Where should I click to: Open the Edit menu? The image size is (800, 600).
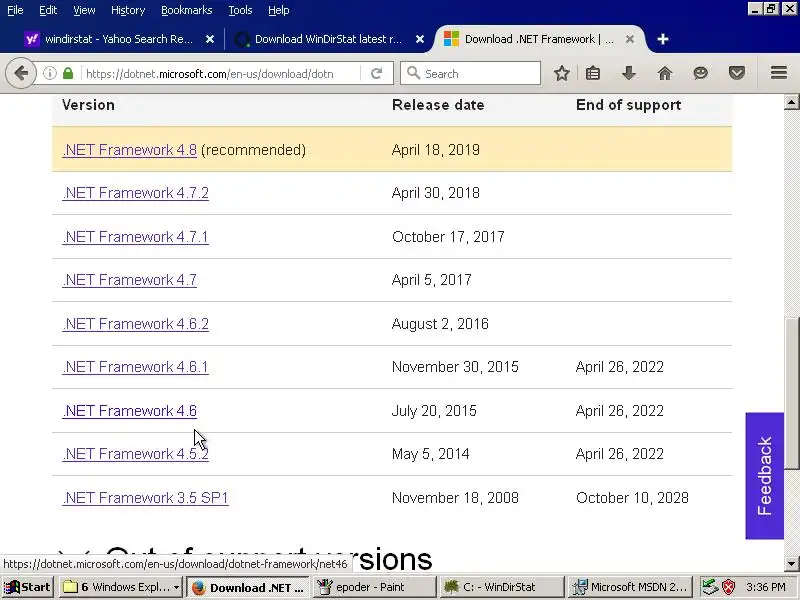(x=48, y=10)
